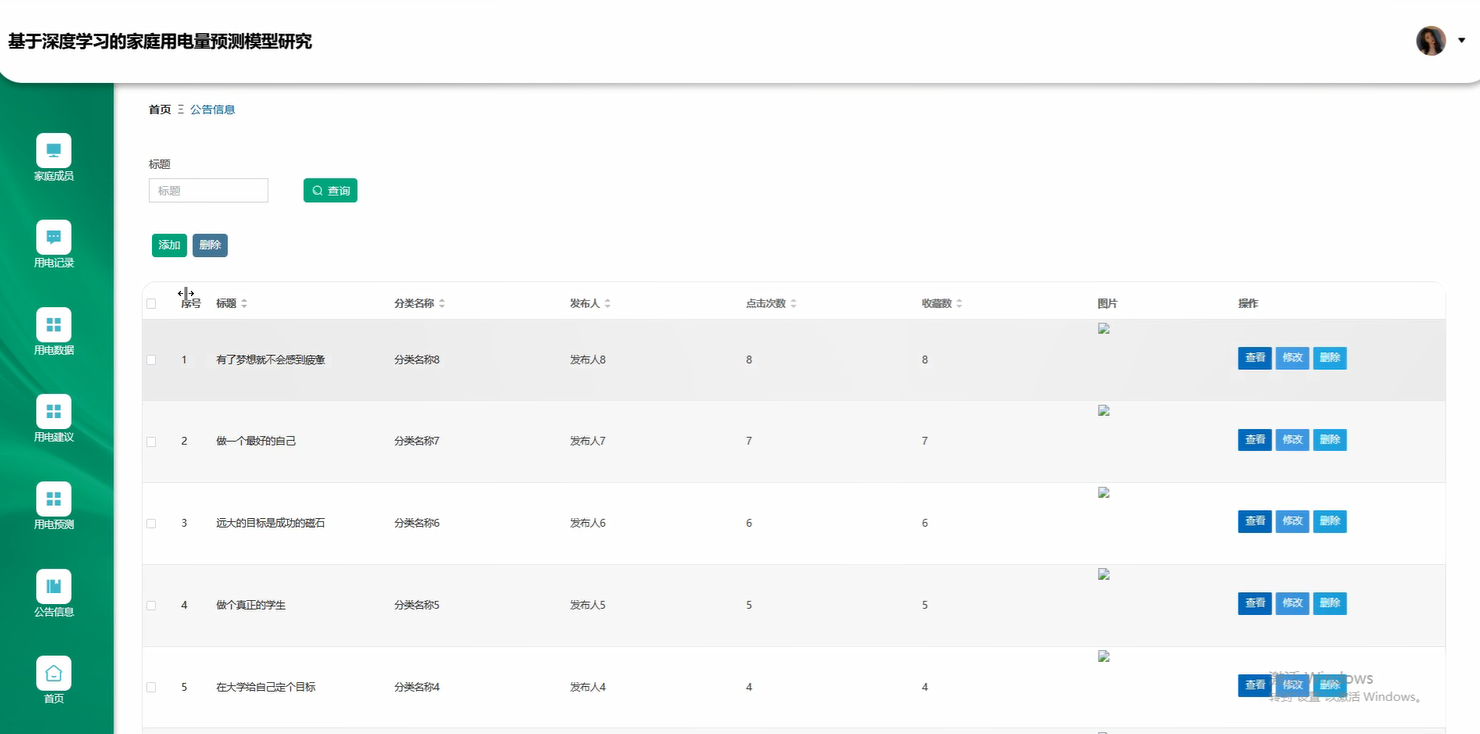Check the box for row 有了梦想就不会感到疲惫
Viewport: 1480px width, 734px height.
point(151,359)
